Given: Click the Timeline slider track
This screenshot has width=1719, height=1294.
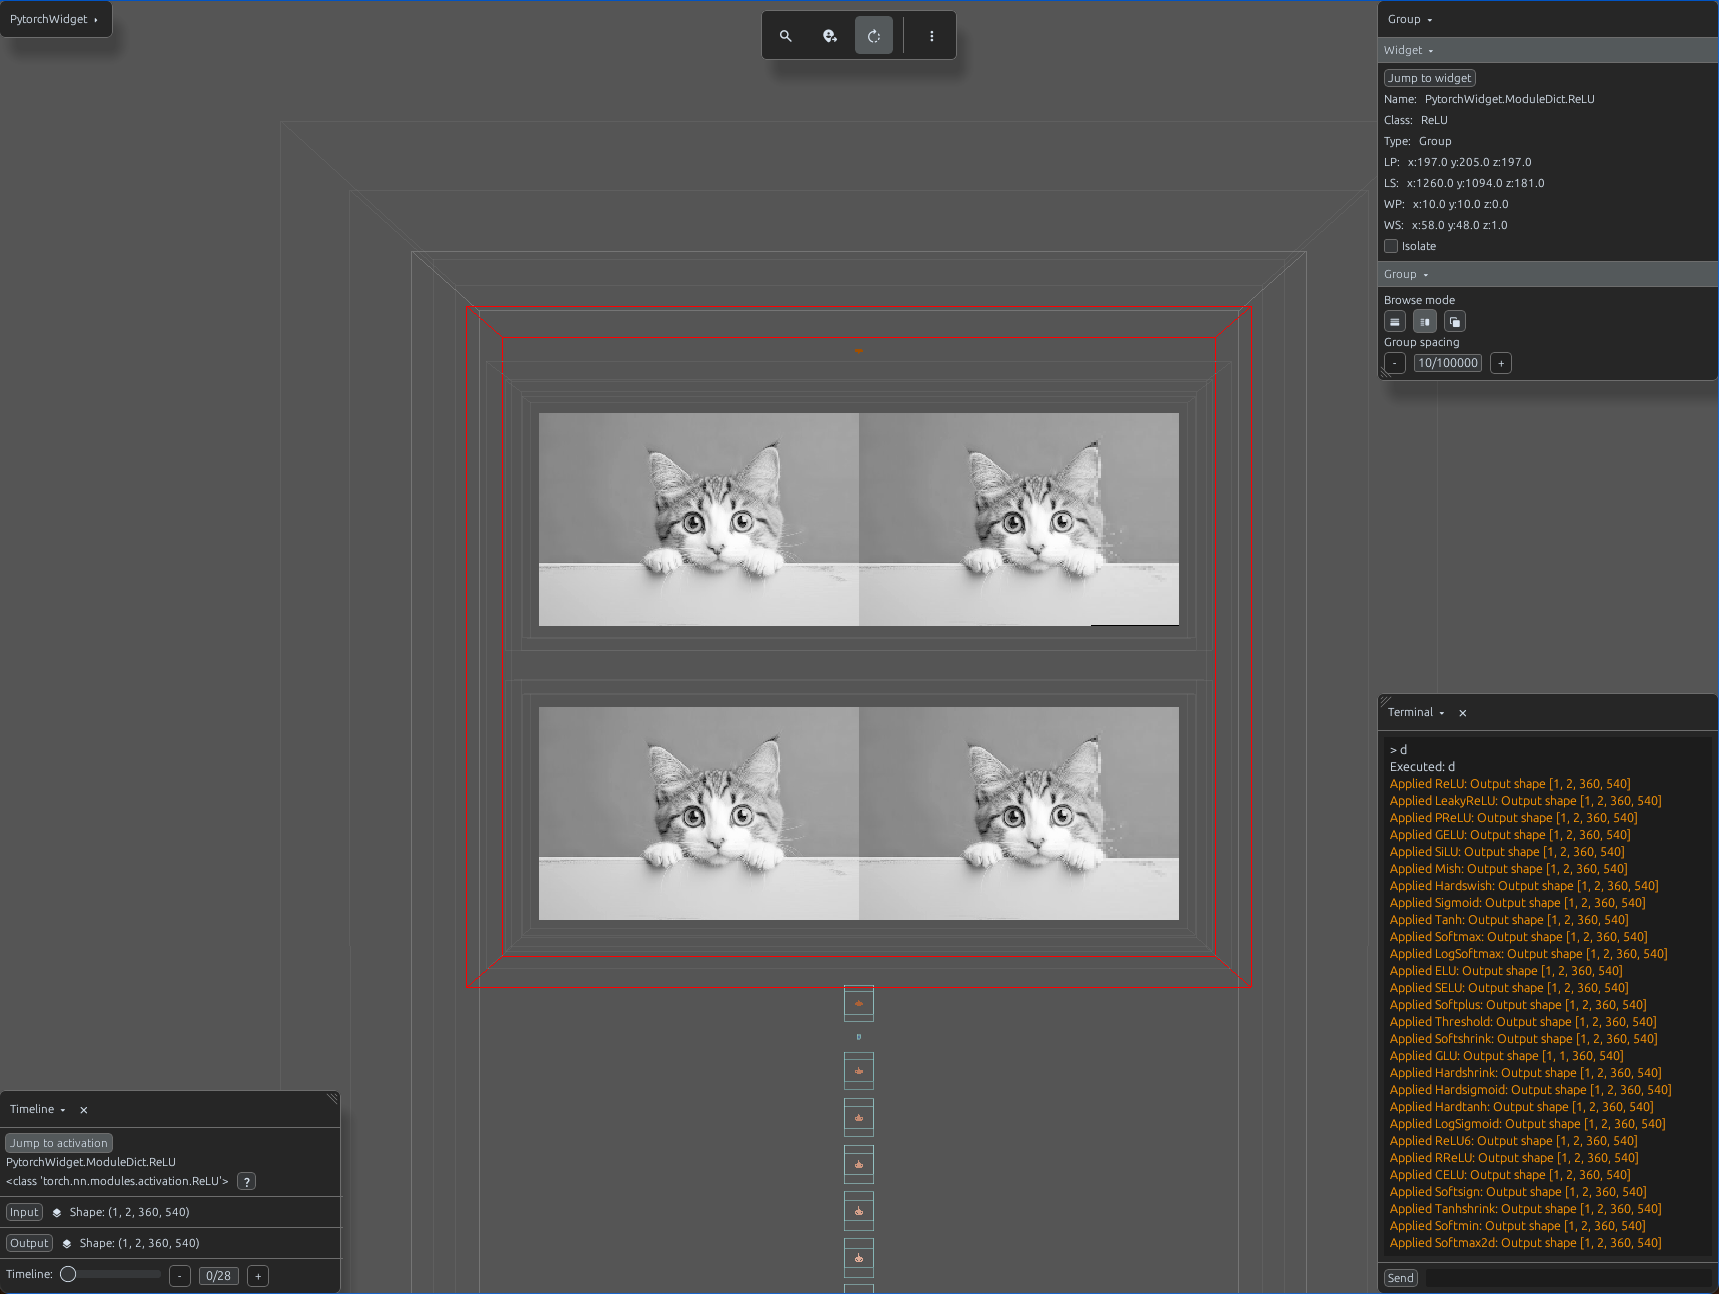Looking at the screenshot, I should coord(110,1274).
